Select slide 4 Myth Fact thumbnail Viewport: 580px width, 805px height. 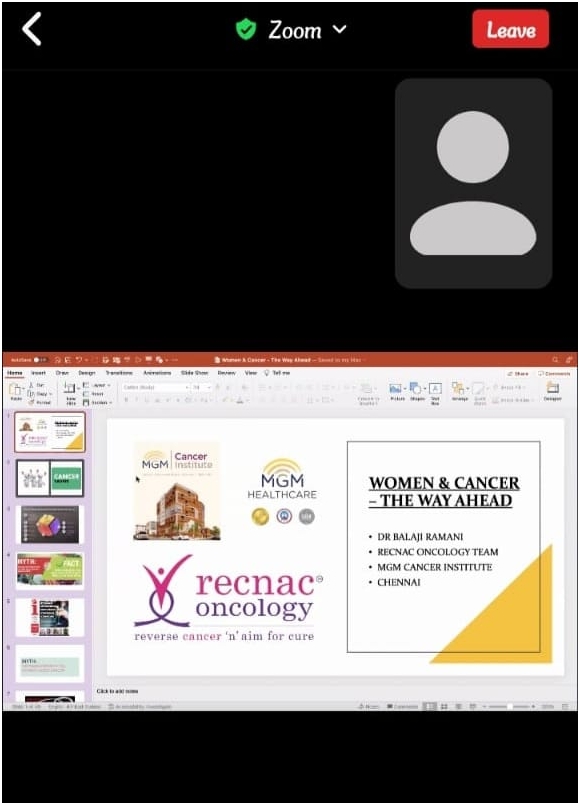click(50, 570)
